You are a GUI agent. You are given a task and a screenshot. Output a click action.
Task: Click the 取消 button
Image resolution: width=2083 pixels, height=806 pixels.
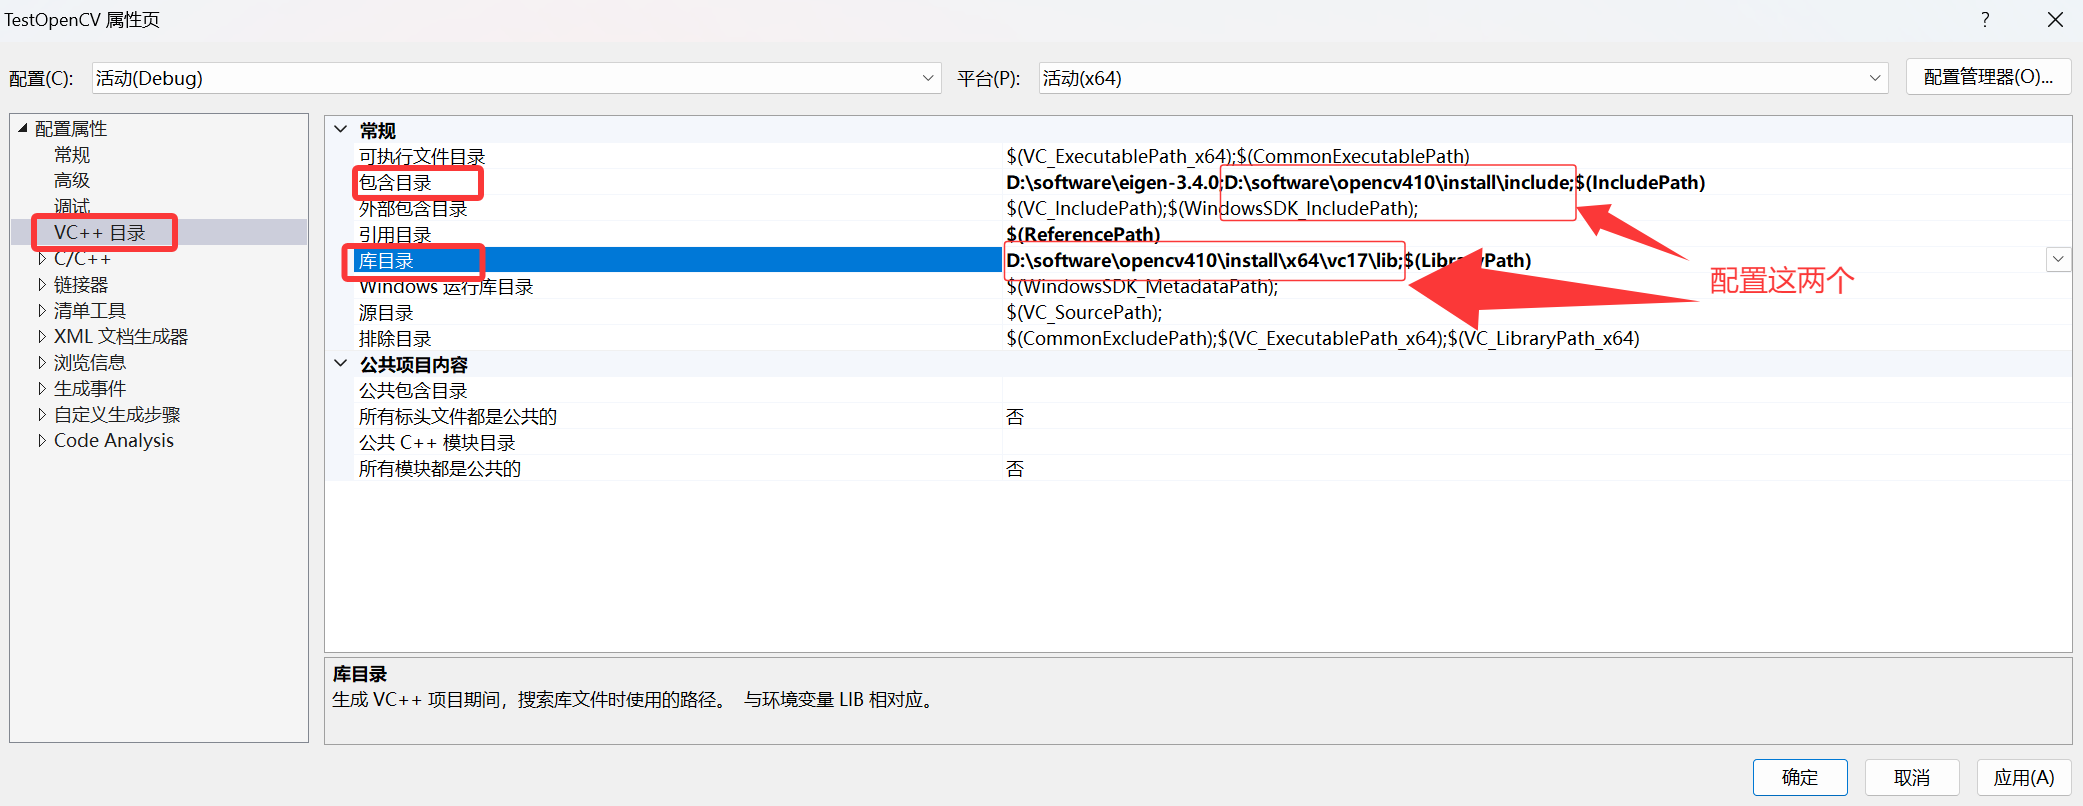[1912, 777]
